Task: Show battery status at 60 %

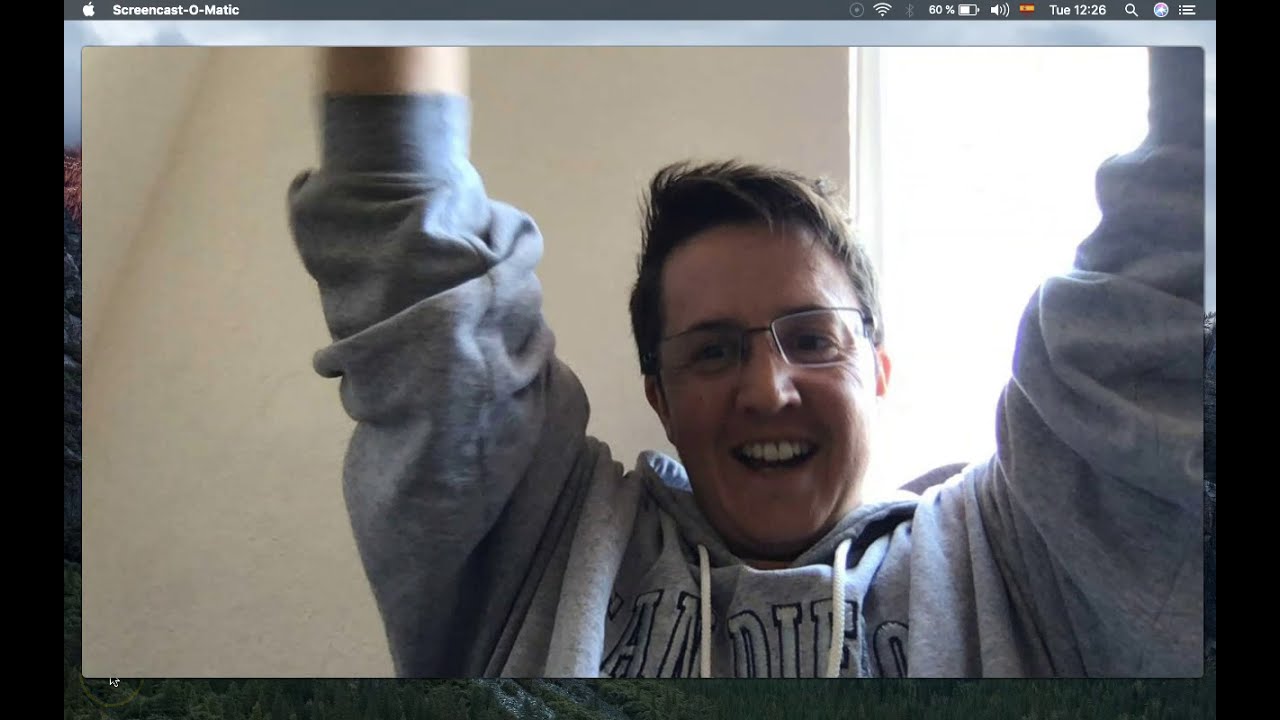Action: click(x=953, y=10)
